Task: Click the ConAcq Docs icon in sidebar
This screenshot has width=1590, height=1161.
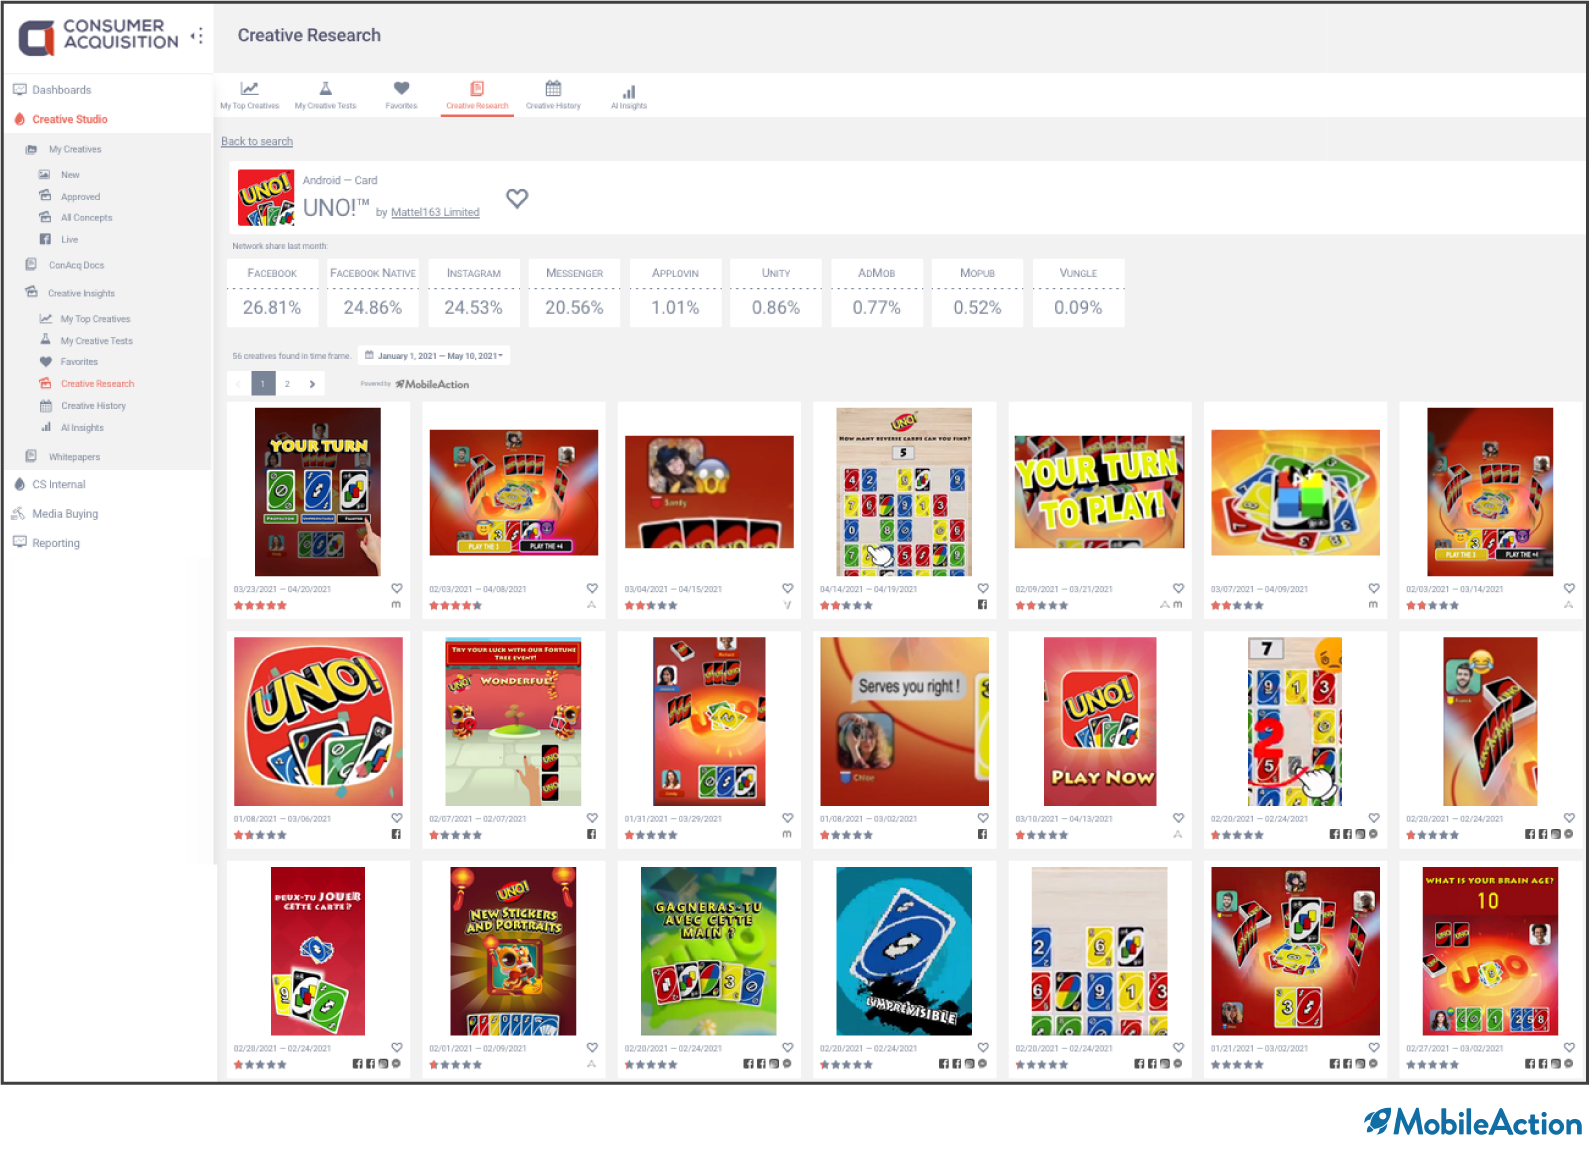Action: 31,265
